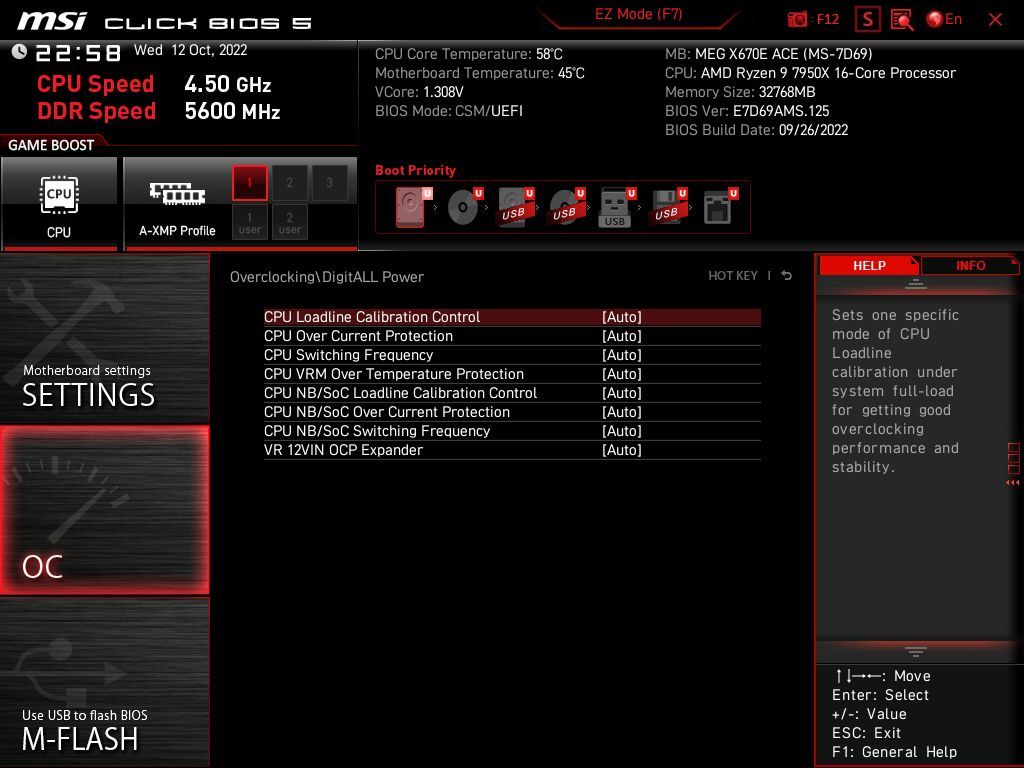Click the Boot Priority heading
The width and height of the screenshot is (1024, 768).
(x=415, y=170)
